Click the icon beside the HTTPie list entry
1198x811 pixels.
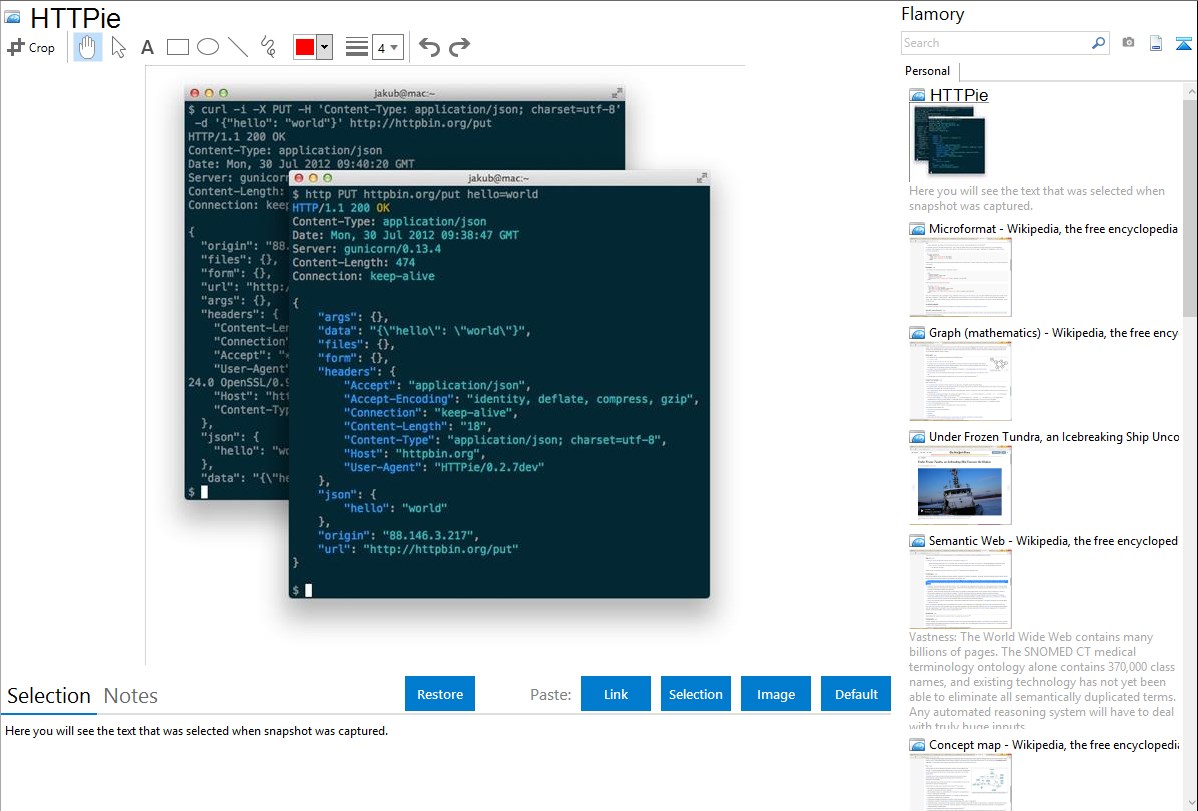point(918,96)
